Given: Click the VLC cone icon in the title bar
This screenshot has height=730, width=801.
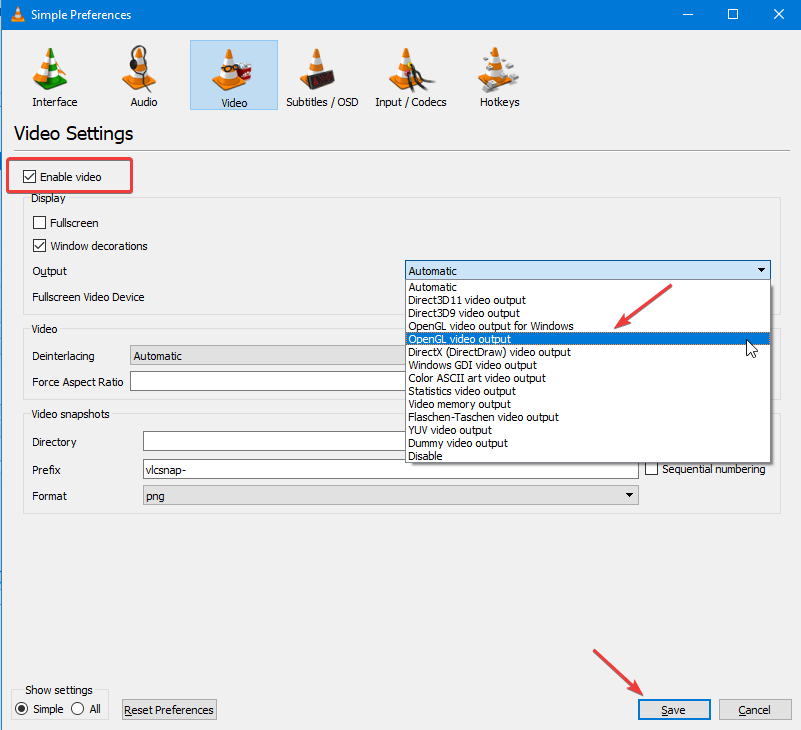Looking at the screenshot, I should tap(15, 14).
